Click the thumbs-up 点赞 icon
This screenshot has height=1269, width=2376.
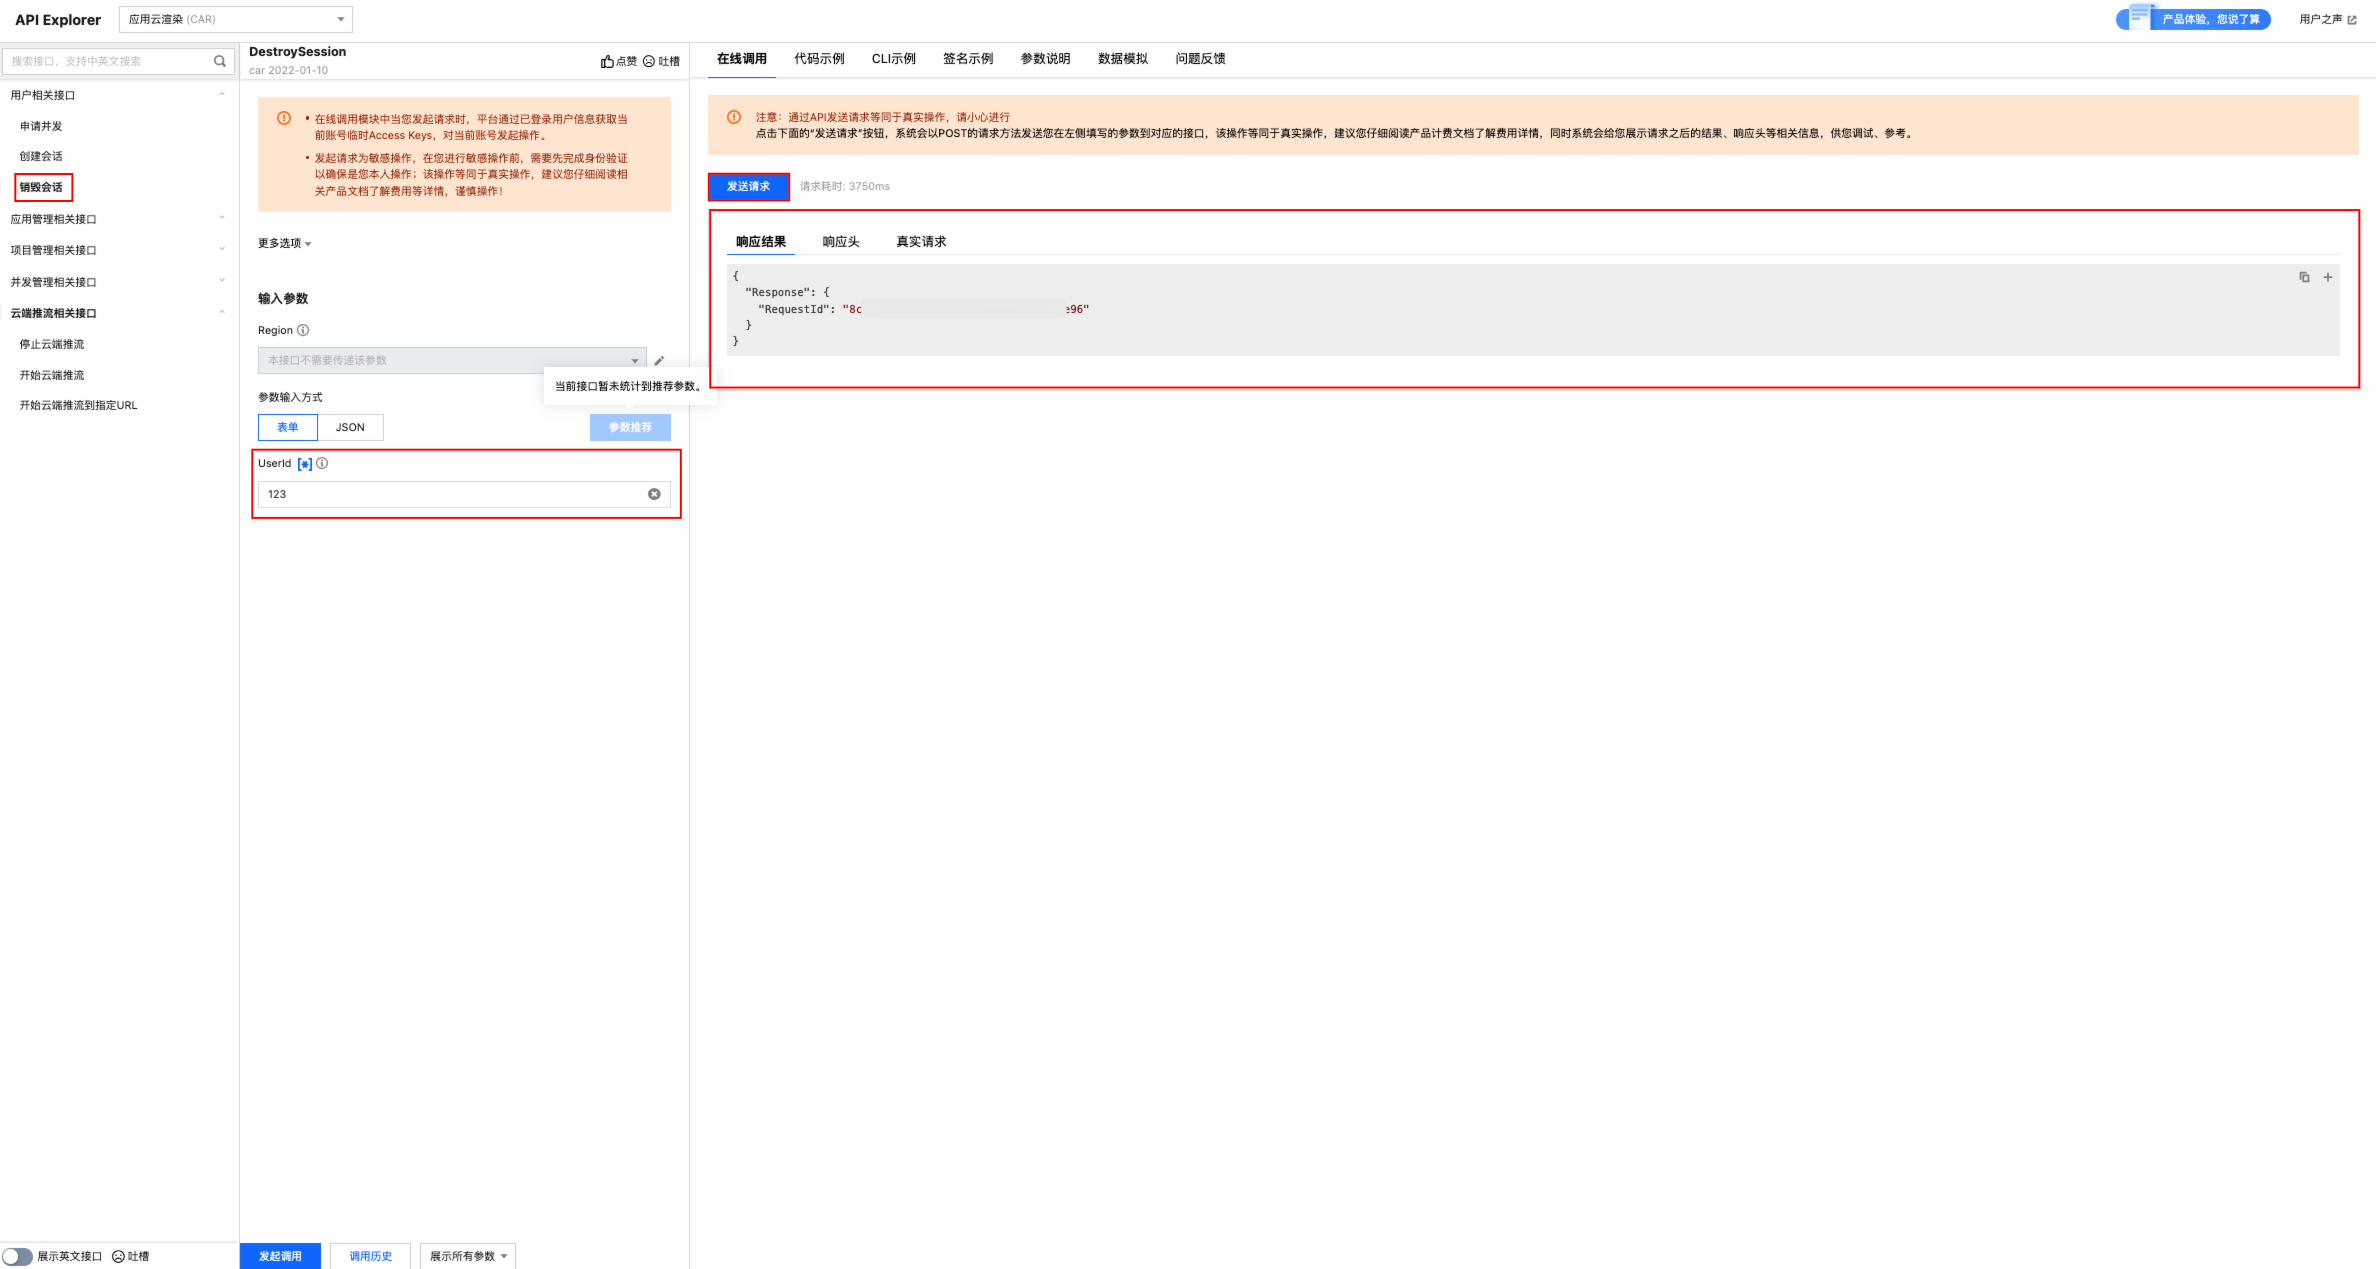click(607, 62)
